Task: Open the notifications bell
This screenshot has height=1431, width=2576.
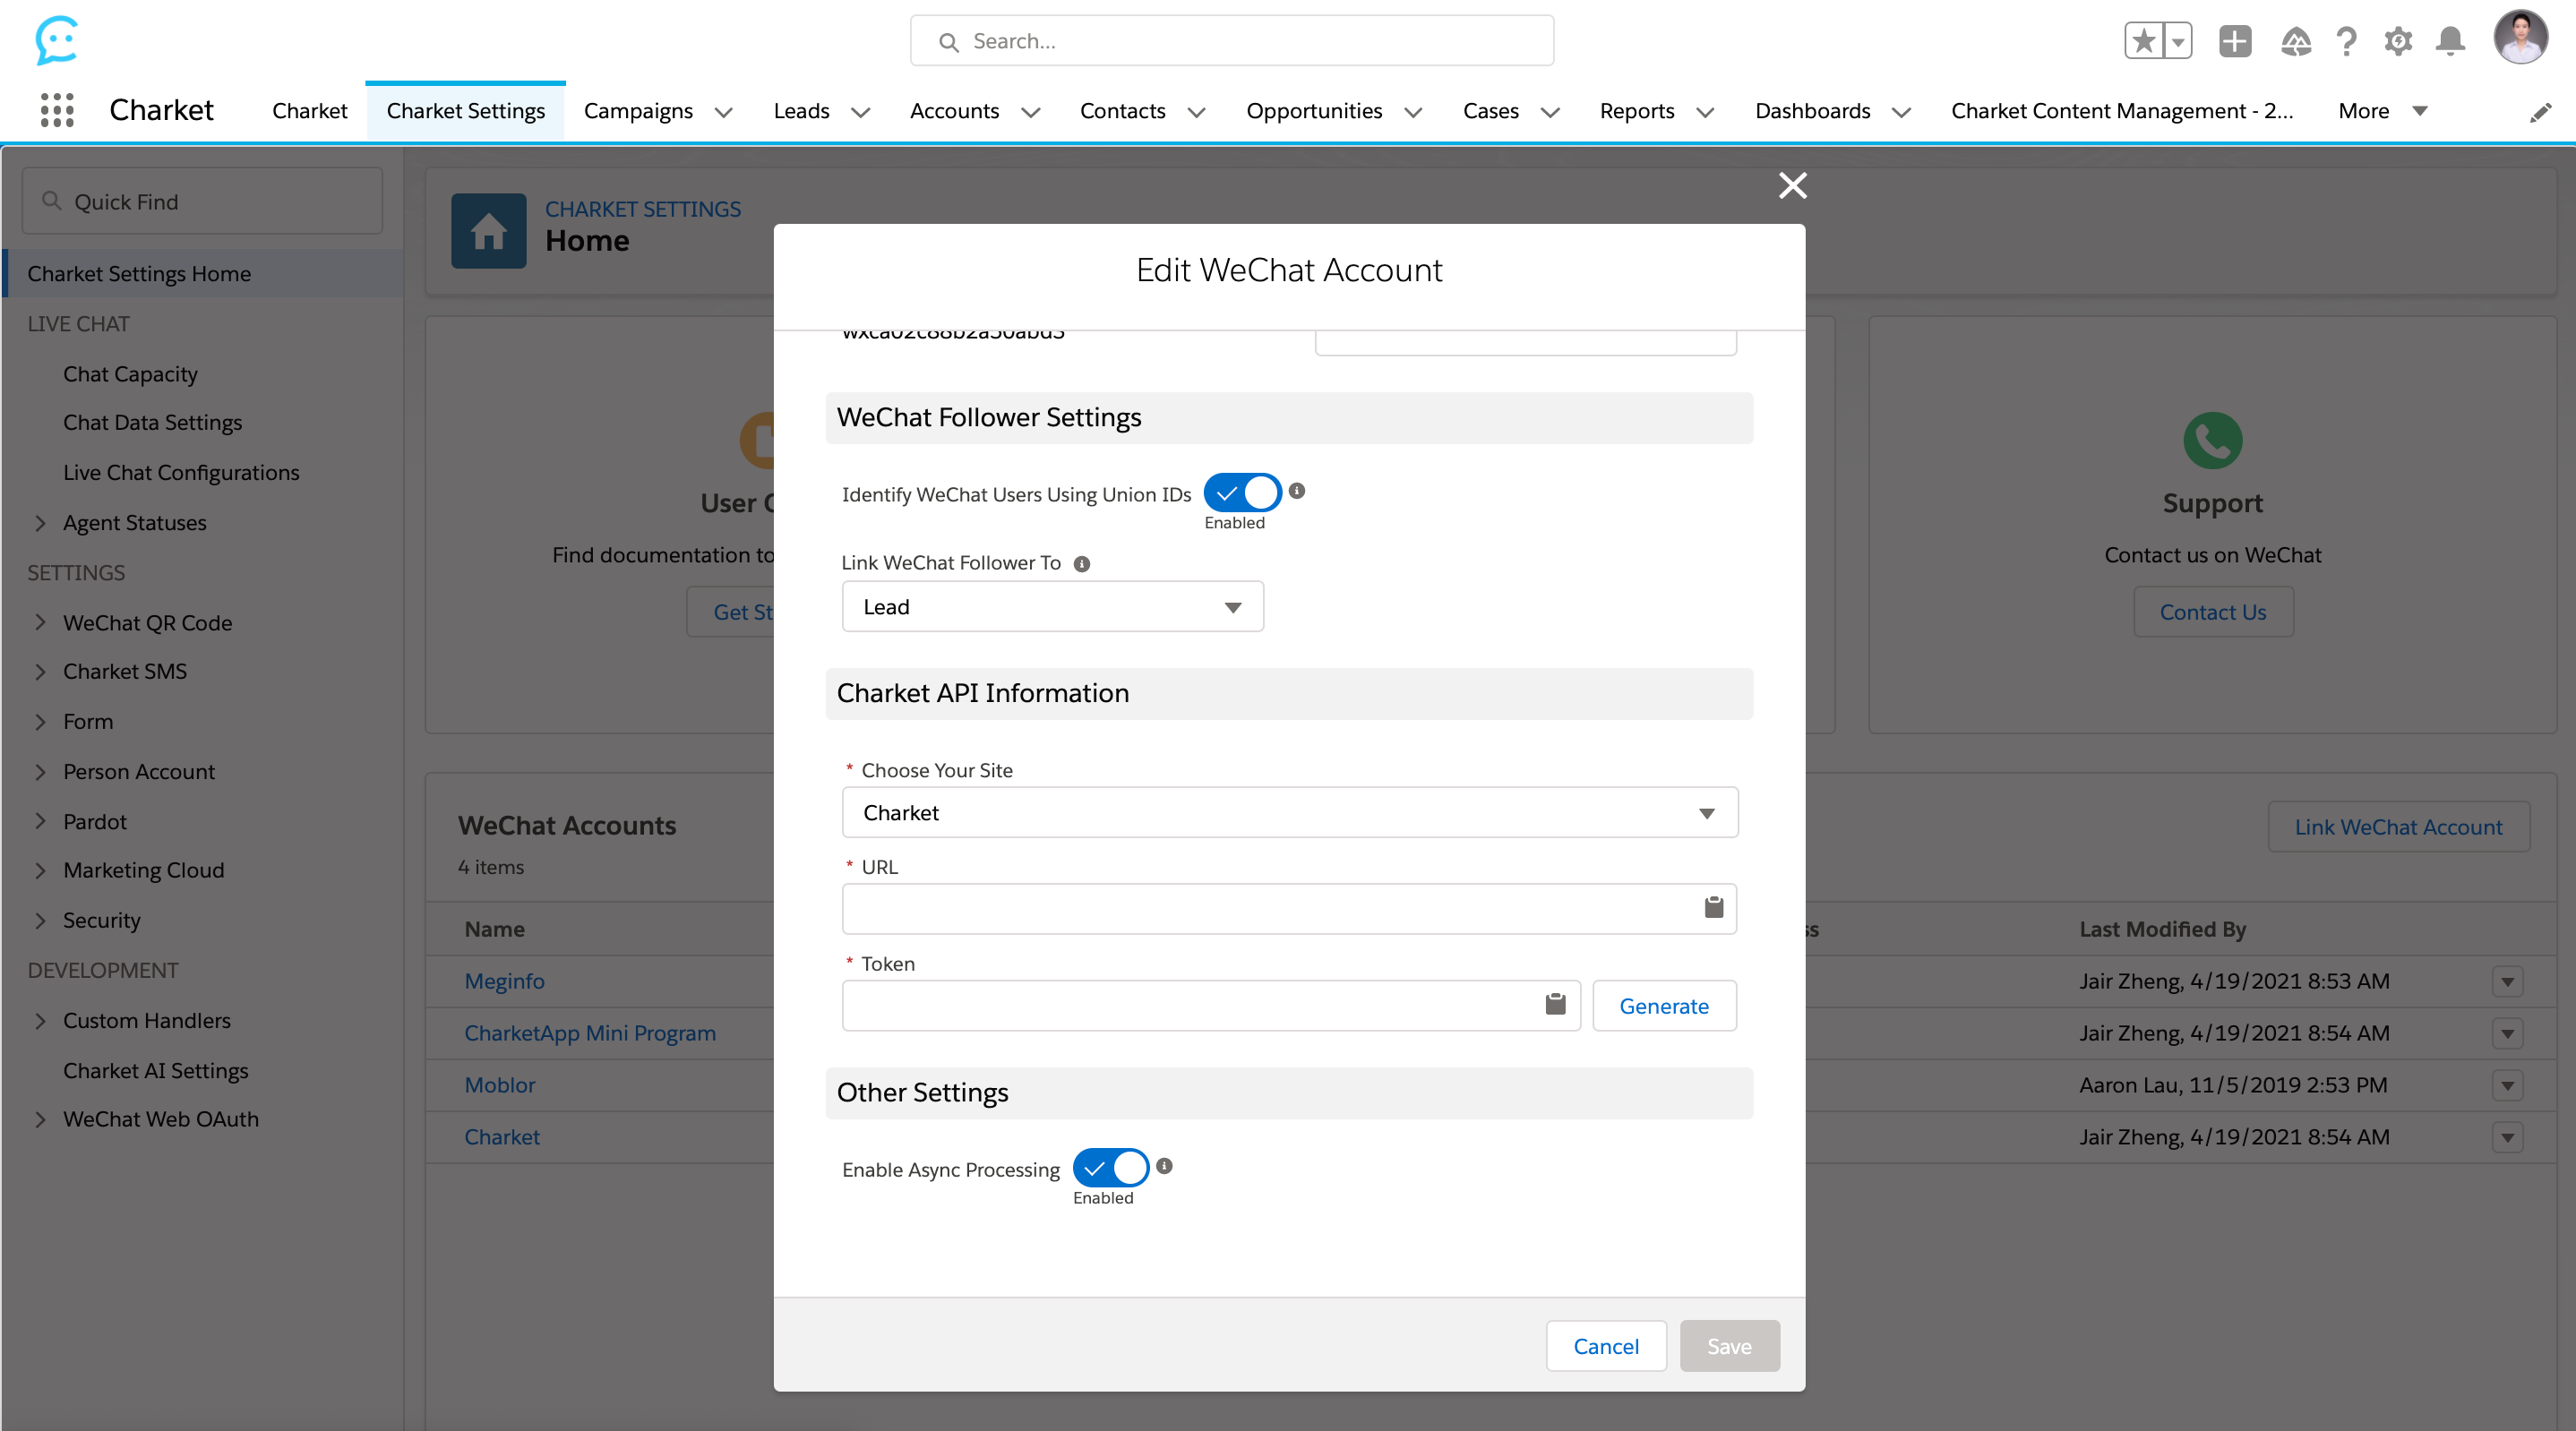Action: [x=2450, y=41]
